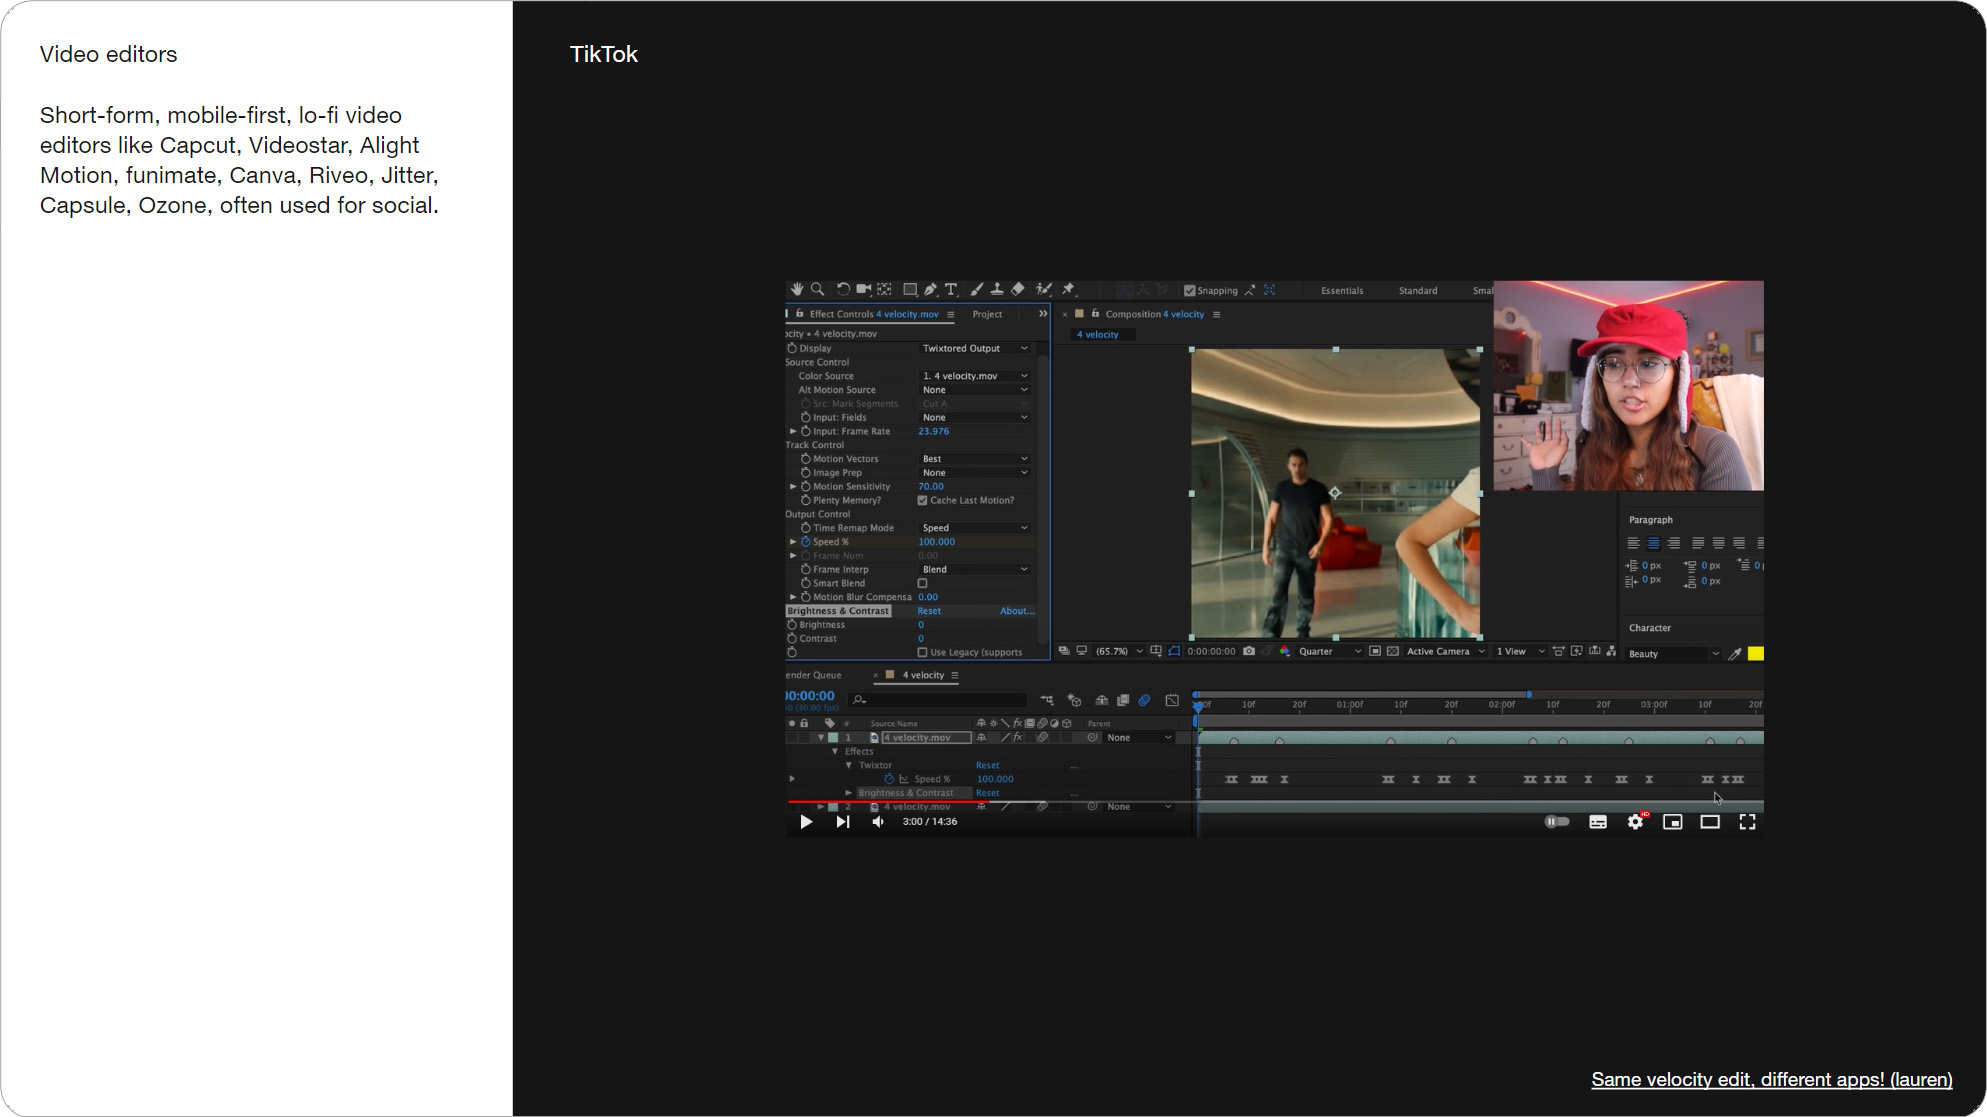Open the Motion Vectors Best dropdown
Image resolution: width=1987 pixels, height=1117 pixels.
[x=975, y=459]
